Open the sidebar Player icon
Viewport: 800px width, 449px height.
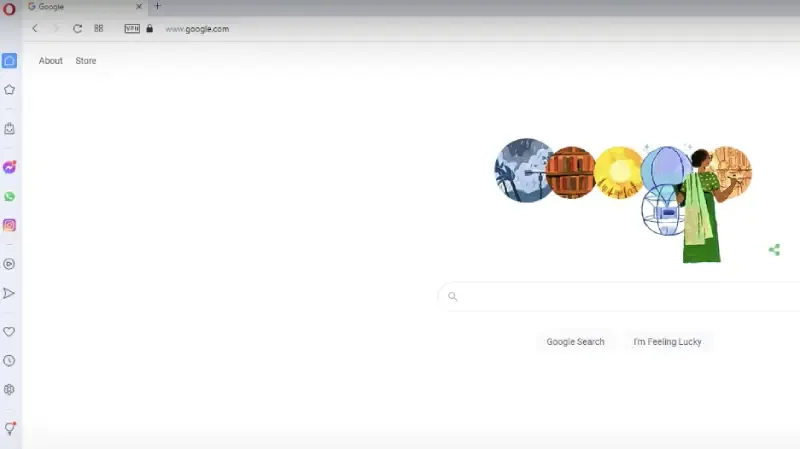coord(9,264)
